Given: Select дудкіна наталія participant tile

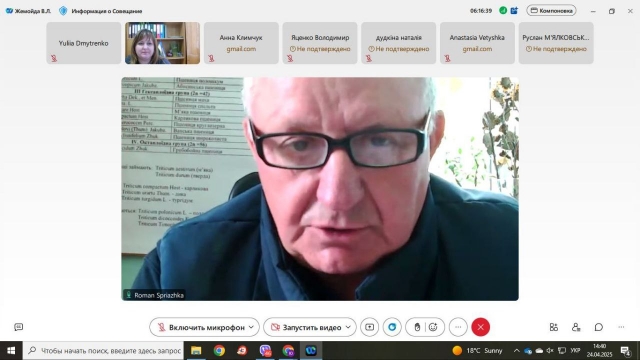Looking at the screenshot, I should pos(399,43).
